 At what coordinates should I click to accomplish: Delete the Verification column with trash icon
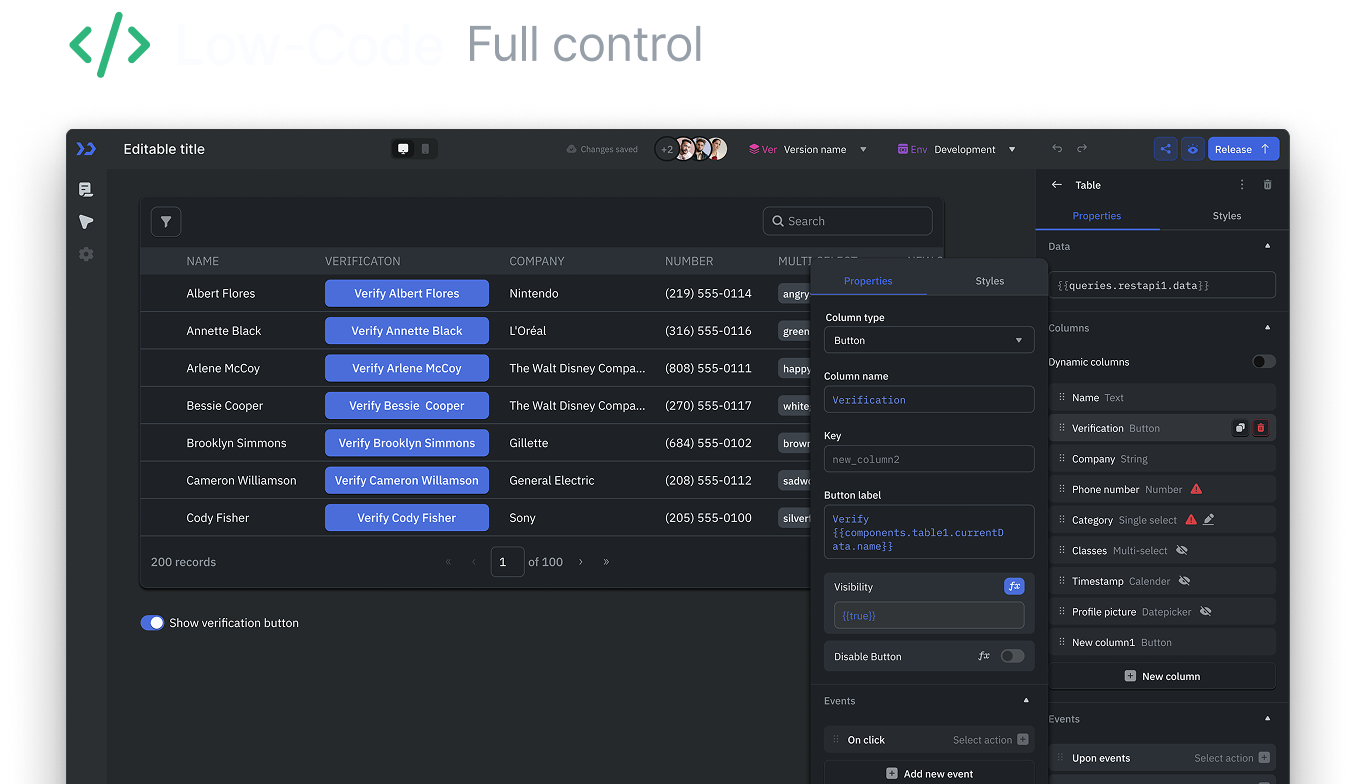point(1260,428)
